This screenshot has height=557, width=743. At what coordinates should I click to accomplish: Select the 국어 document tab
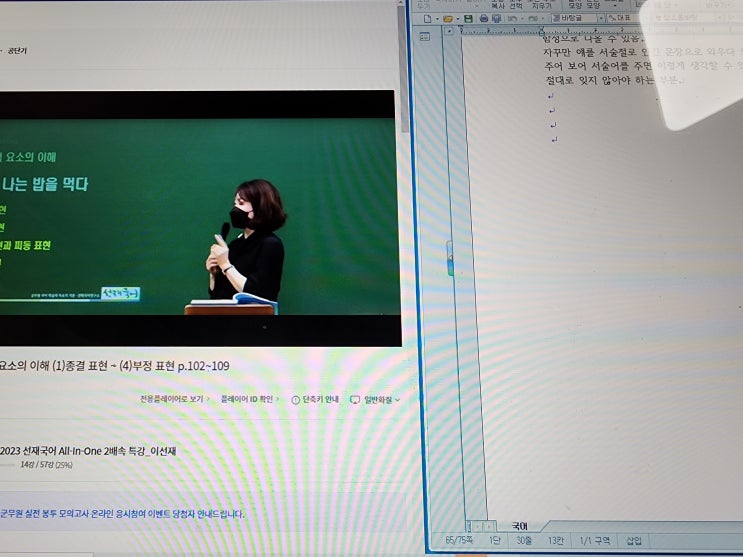coord(520,526)
